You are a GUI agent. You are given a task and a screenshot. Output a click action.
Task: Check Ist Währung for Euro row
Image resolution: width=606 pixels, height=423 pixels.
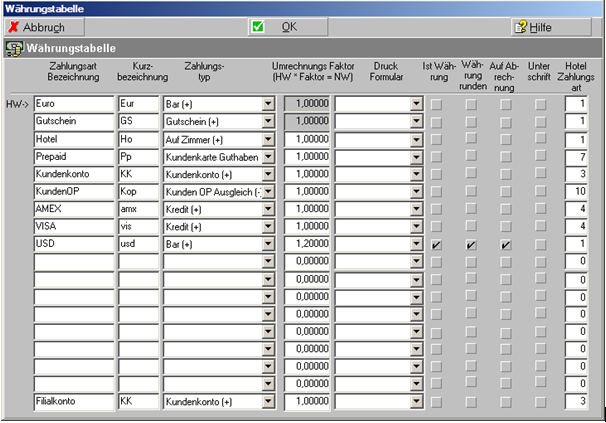click(x=436, y=104)
